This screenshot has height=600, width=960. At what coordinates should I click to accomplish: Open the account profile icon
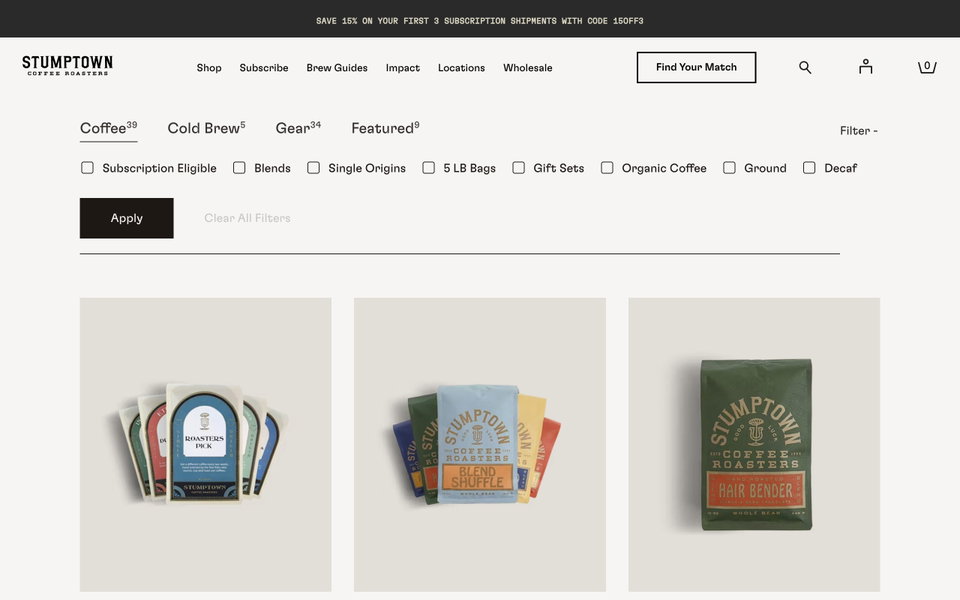(x=865, y=67)
